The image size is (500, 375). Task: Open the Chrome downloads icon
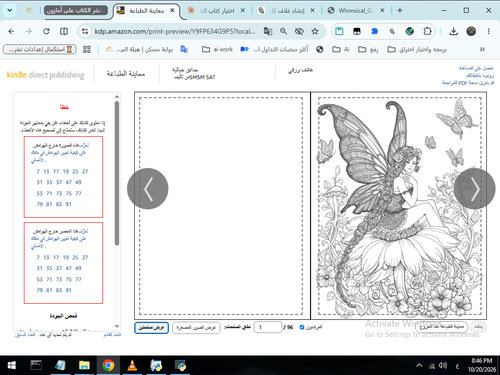(453, 31)
